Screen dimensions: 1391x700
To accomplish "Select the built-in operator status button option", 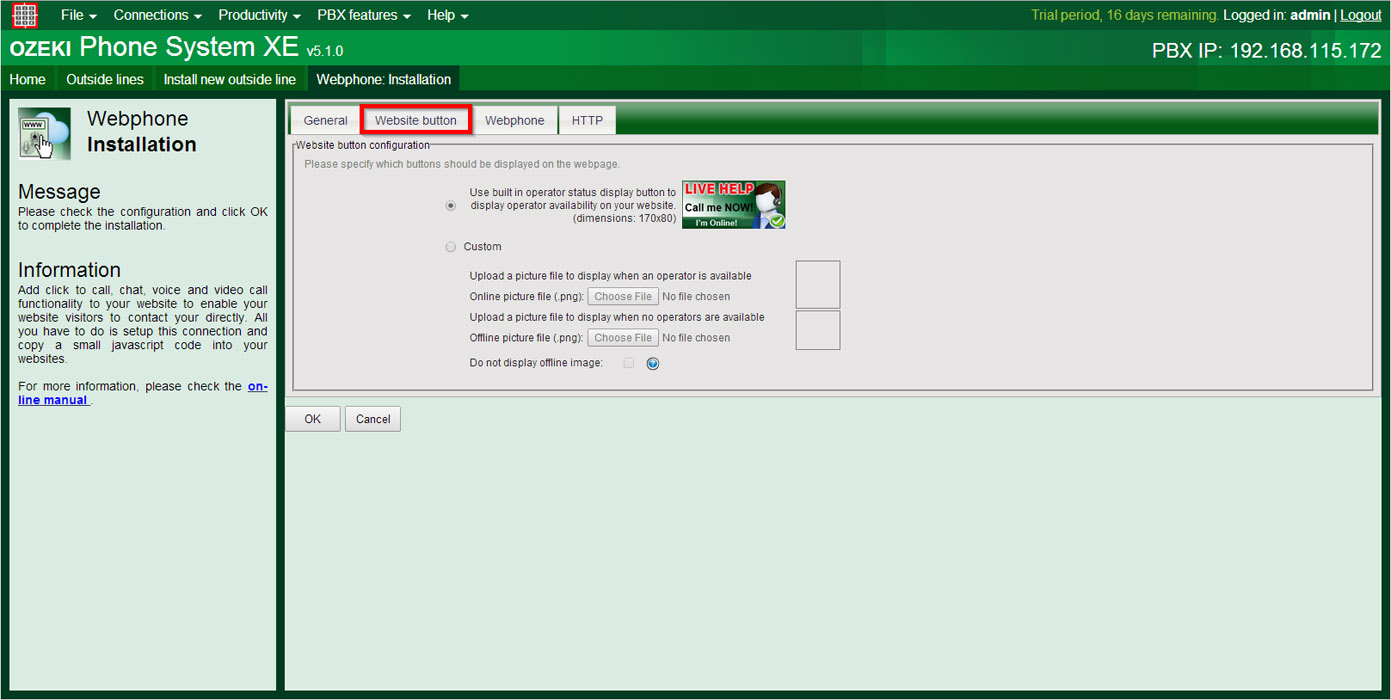I will pos(451,205).
